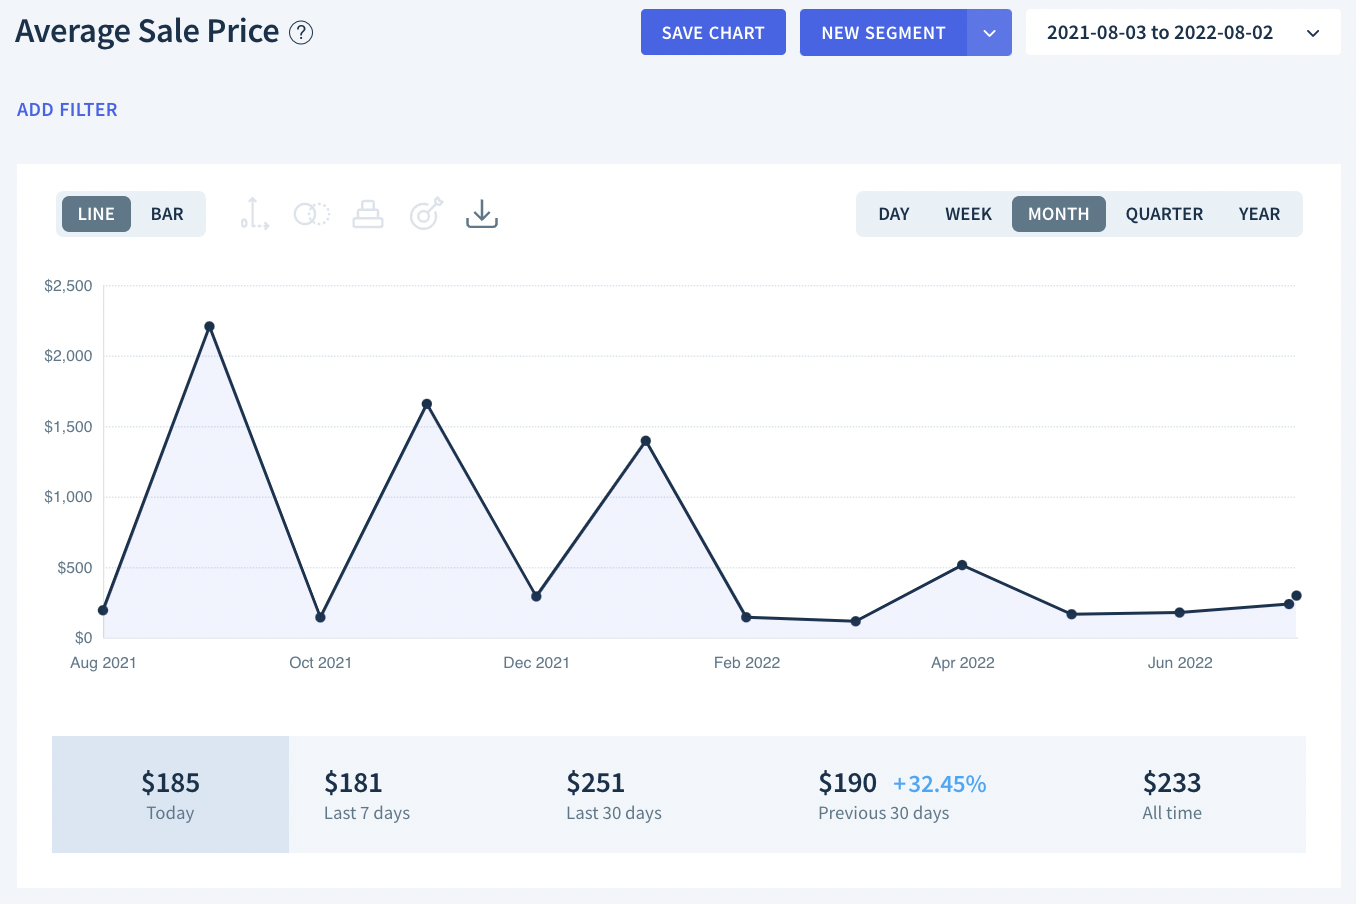Expand the NEW SEGMENT dropdown arrow
Viewport: 1356px width, 904px height.
pyautogui.click(x=989, y=33)
